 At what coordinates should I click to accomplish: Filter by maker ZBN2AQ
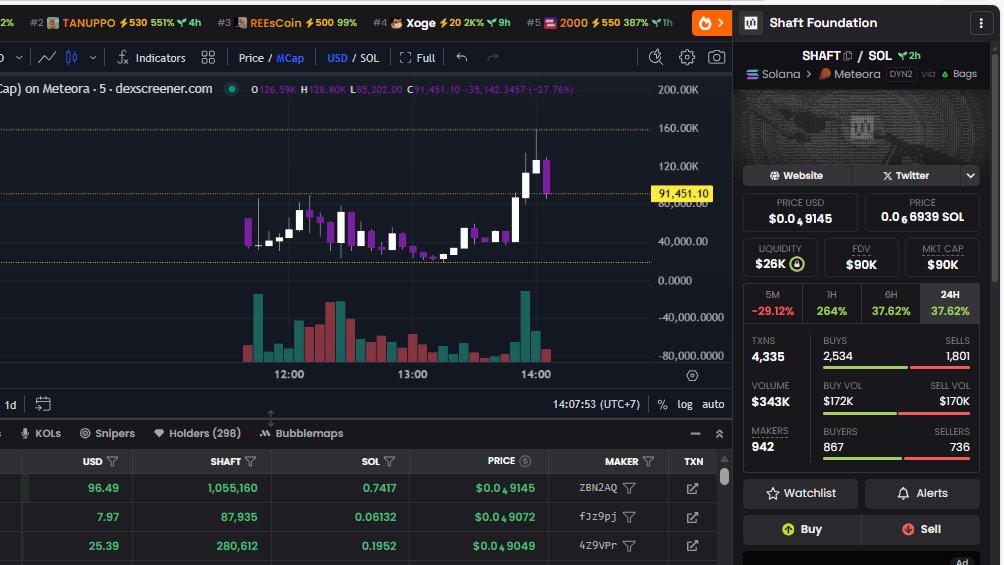point(629,489)
